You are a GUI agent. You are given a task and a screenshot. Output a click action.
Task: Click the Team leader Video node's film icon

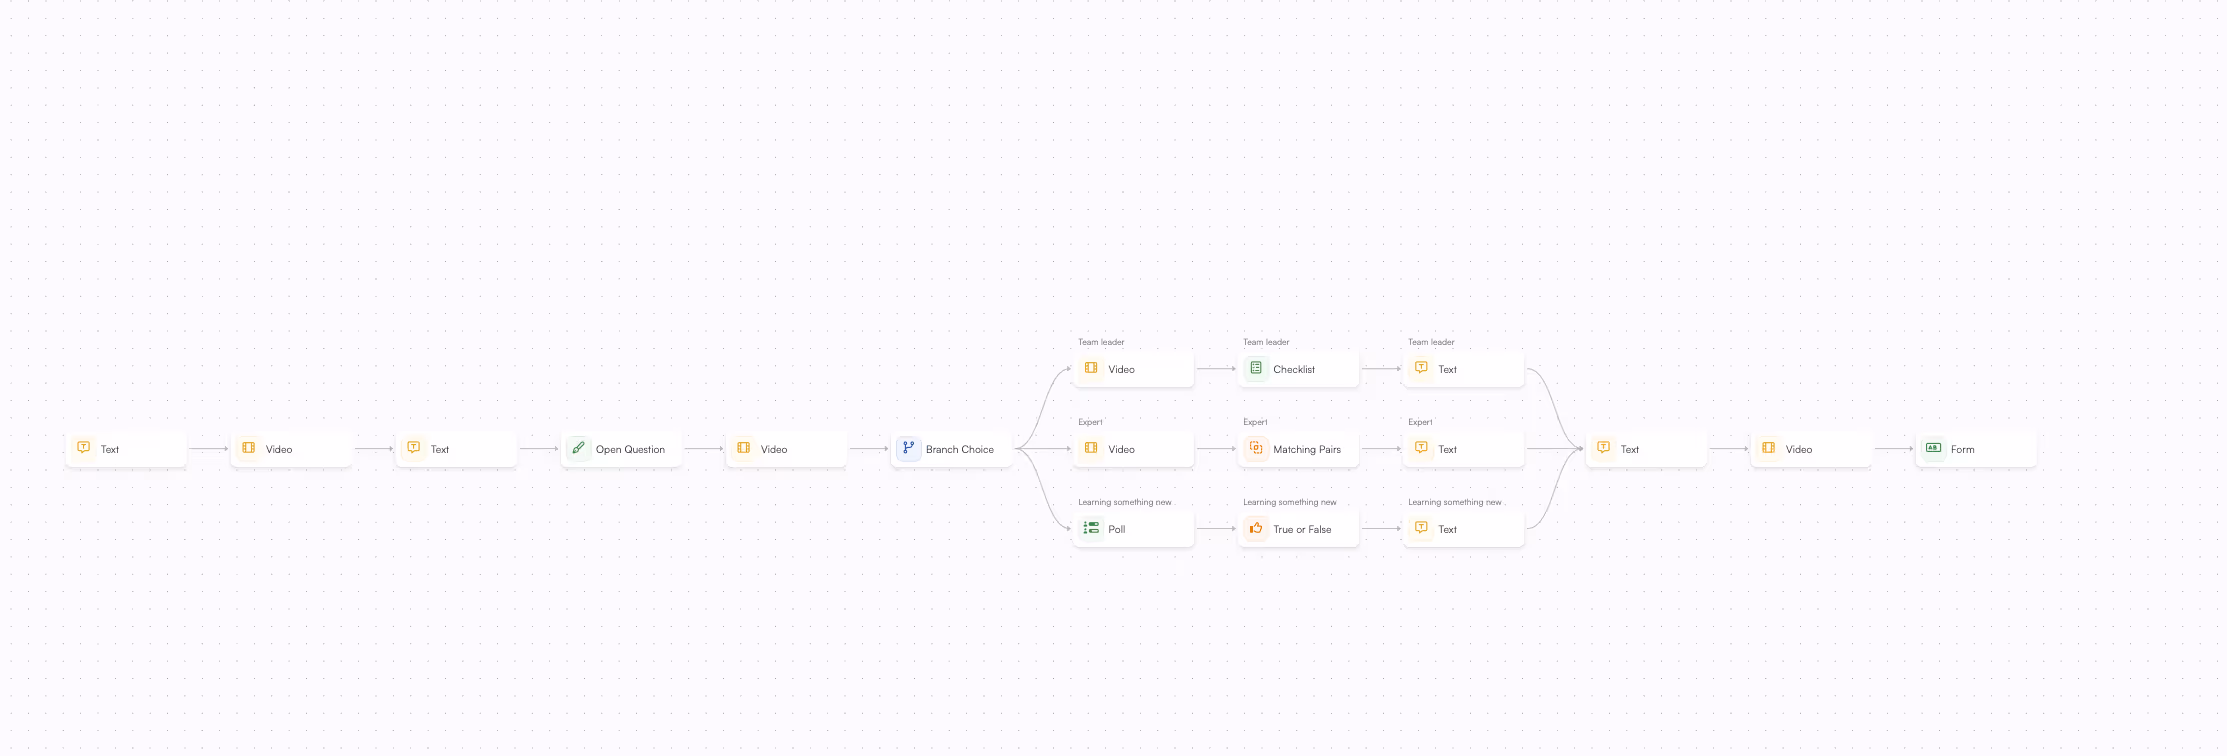1091,368
